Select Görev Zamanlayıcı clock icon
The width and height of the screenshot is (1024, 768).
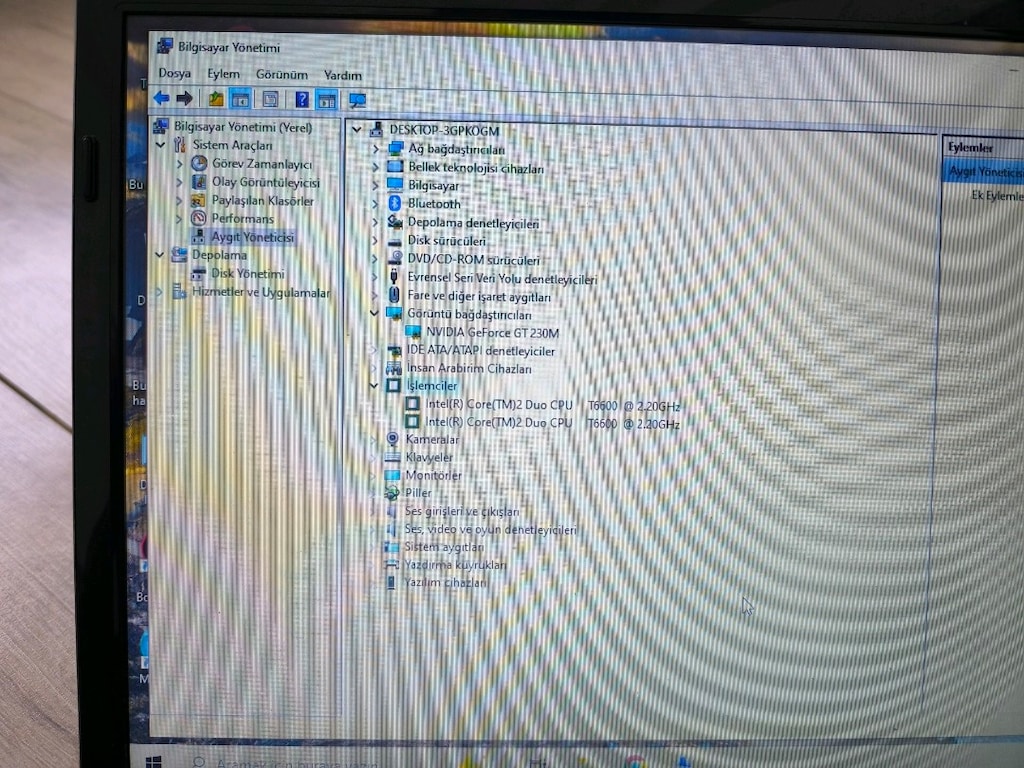tap(199, 163)
